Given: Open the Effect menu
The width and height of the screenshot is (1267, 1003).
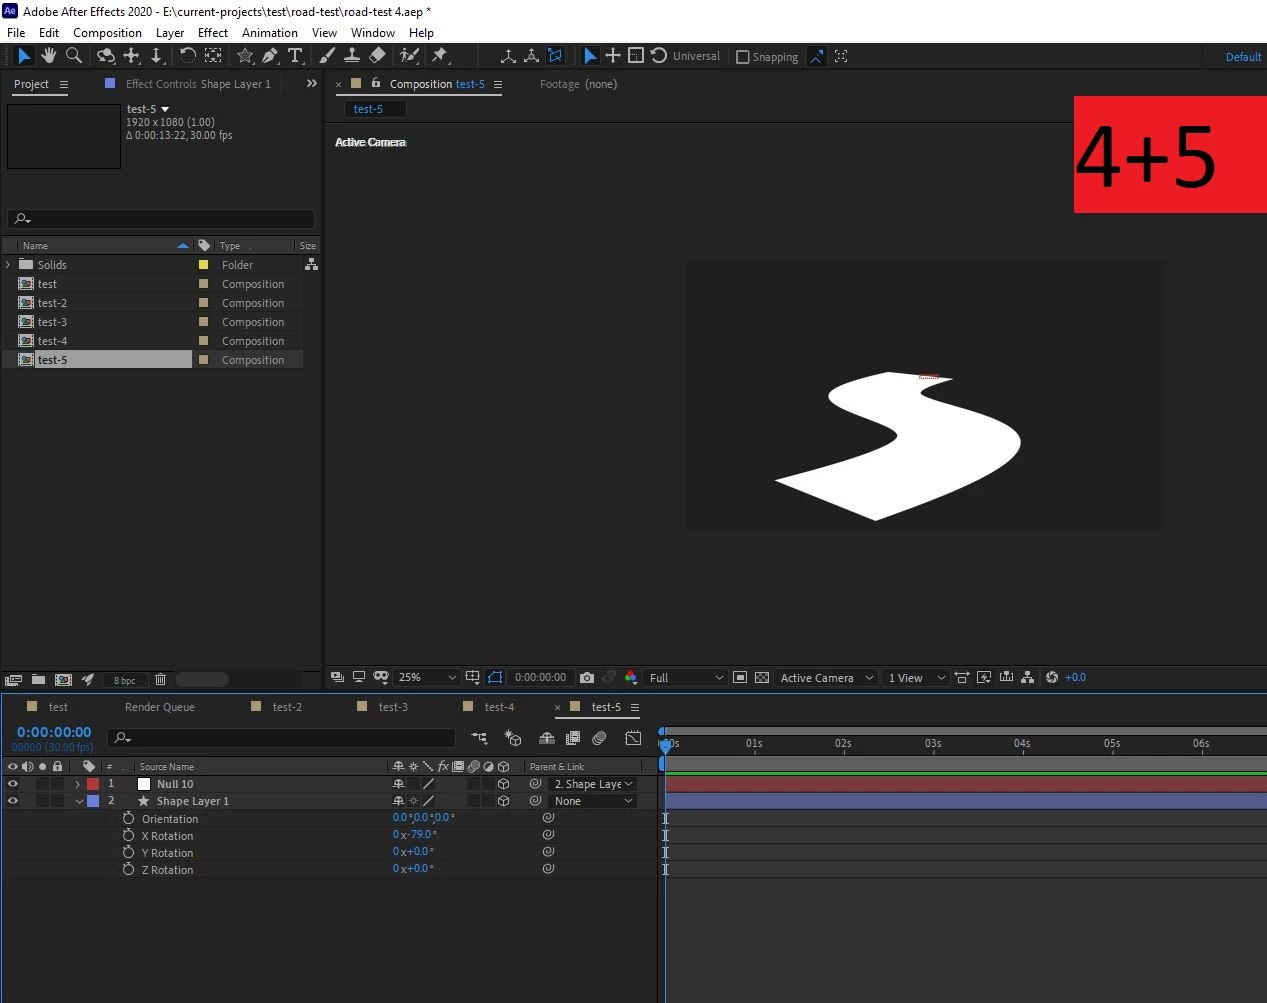Looking at the screenshot, I should [213, 32].
